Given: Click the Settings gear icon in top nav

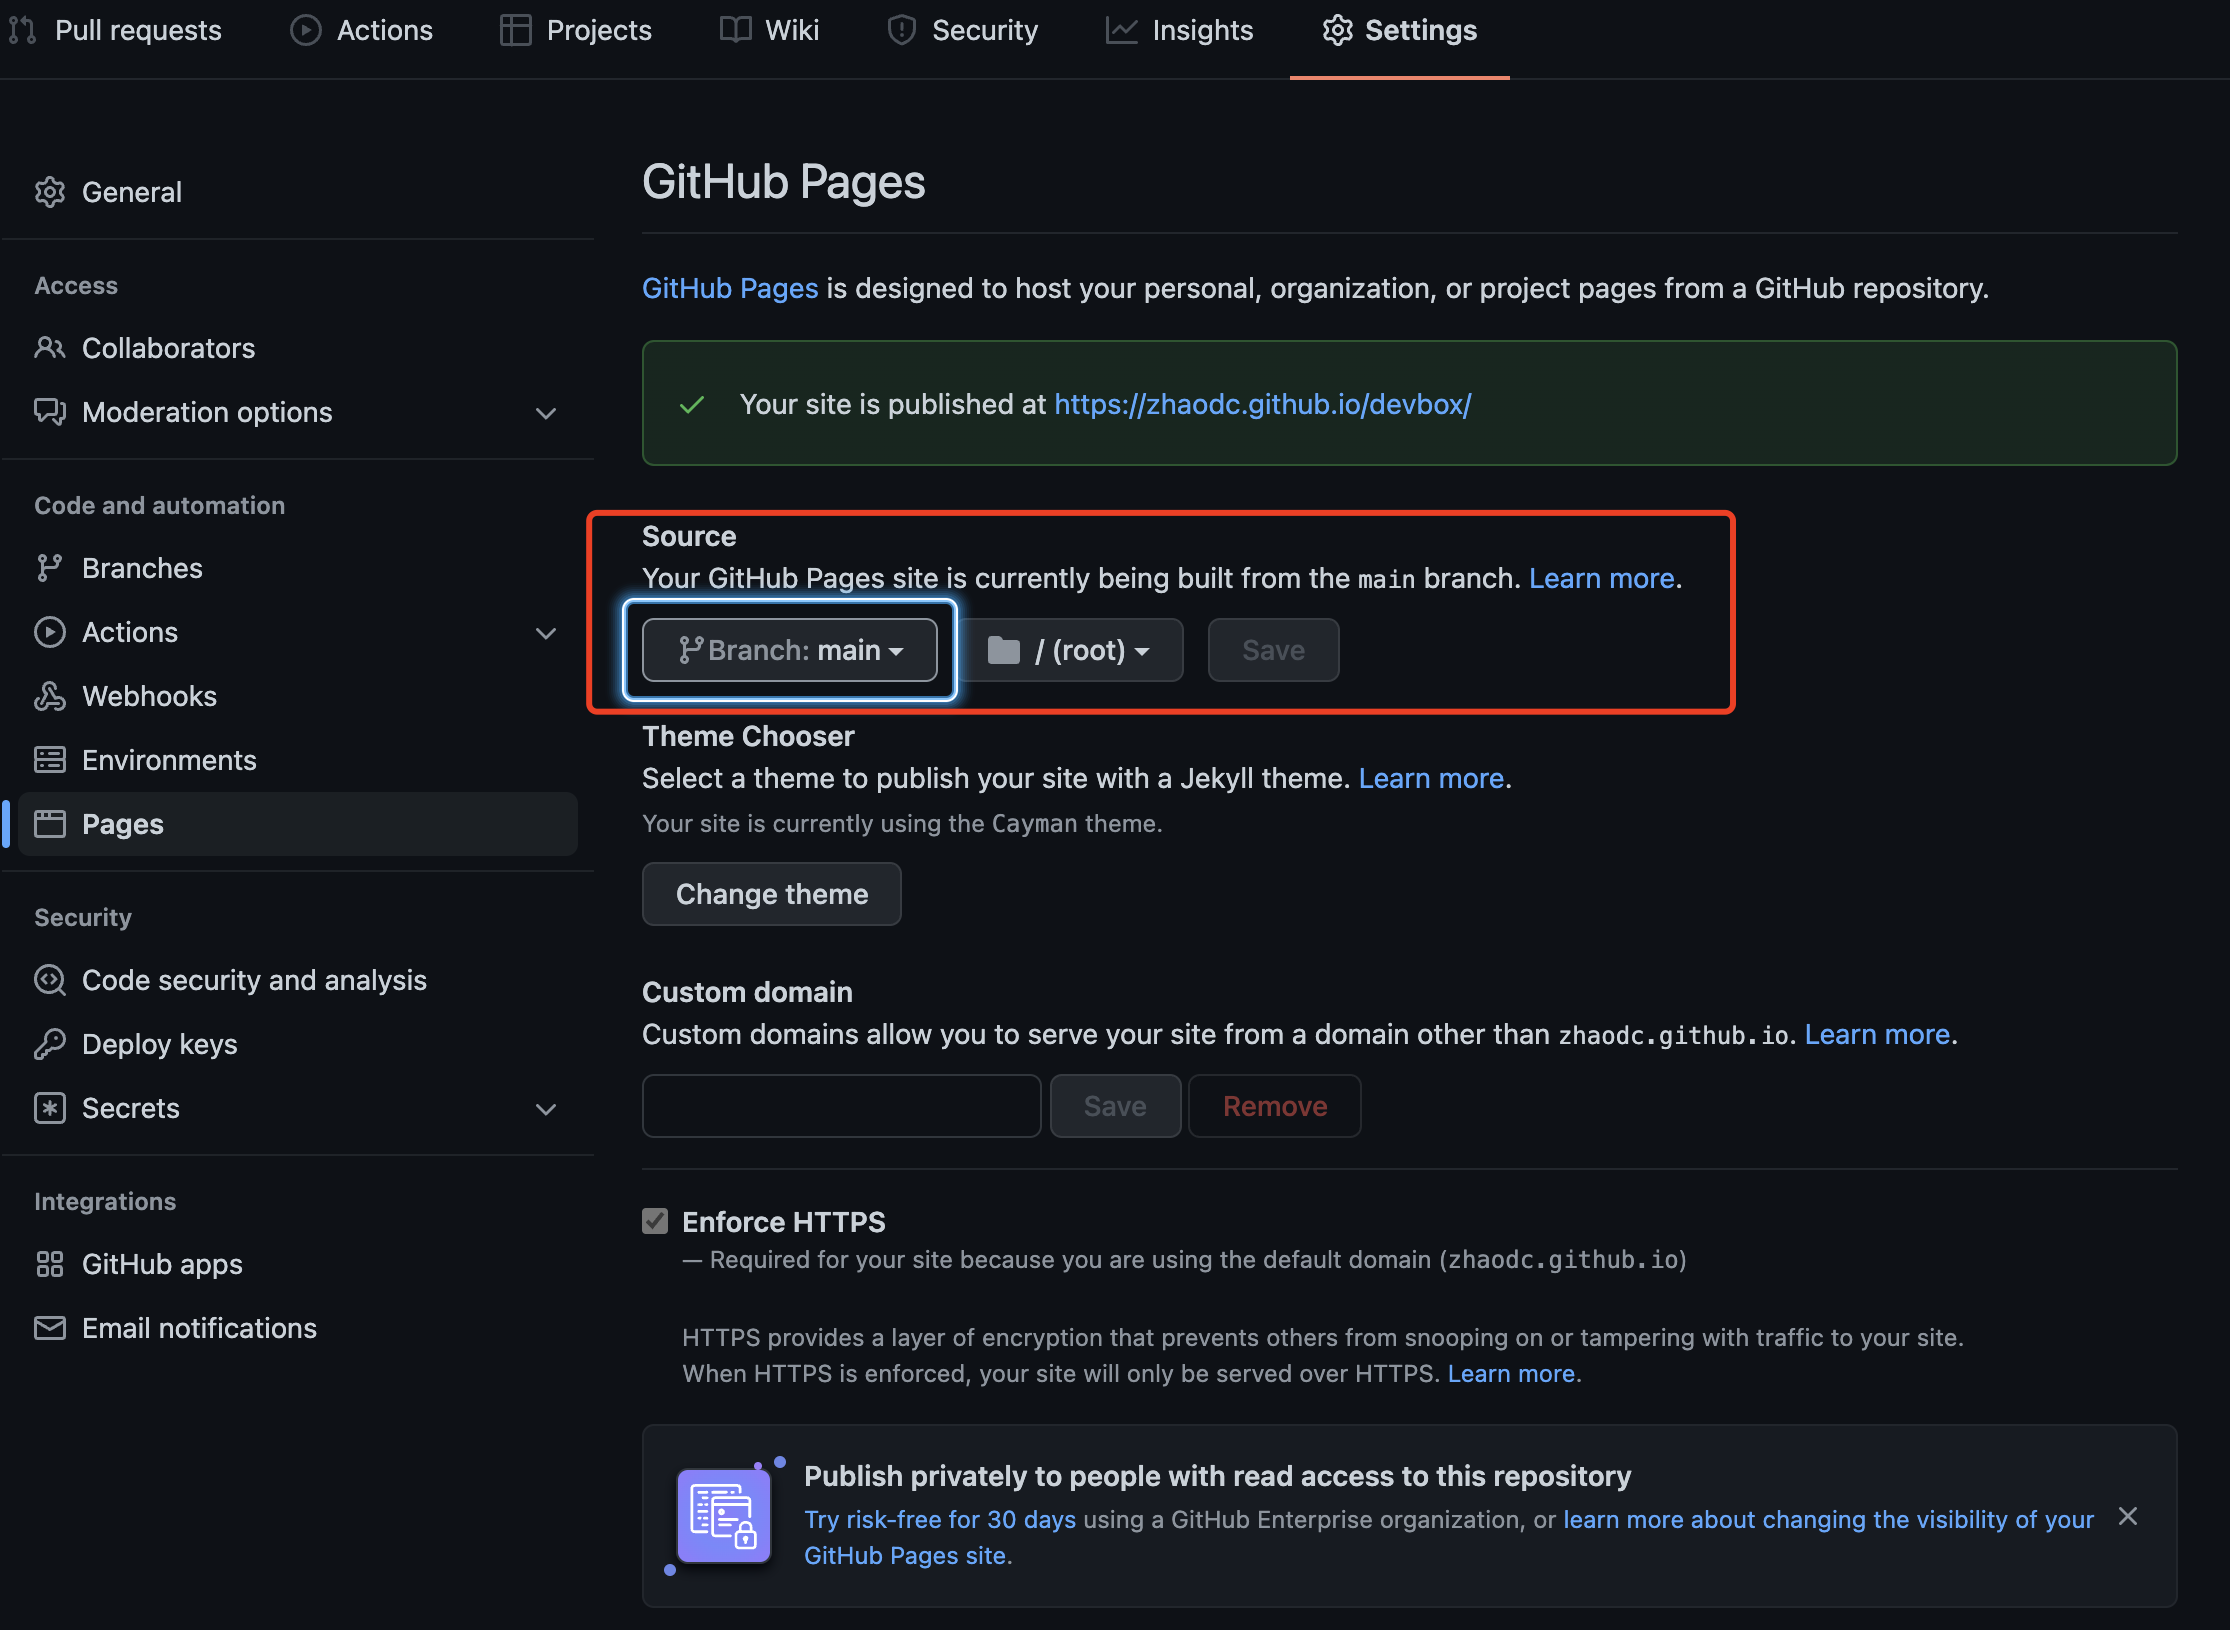Looking at the screenshot, I should pyautogui.click(x=1337, y=30).
